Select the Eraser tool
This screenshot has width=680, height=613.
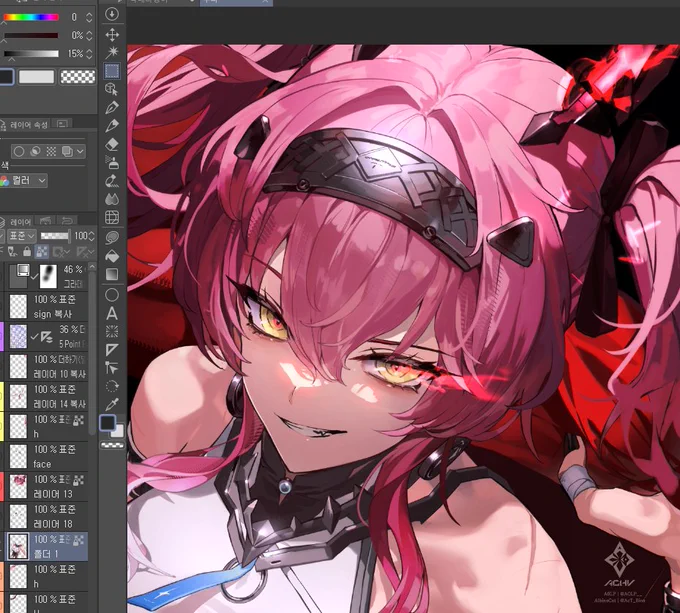coord(112,144)
